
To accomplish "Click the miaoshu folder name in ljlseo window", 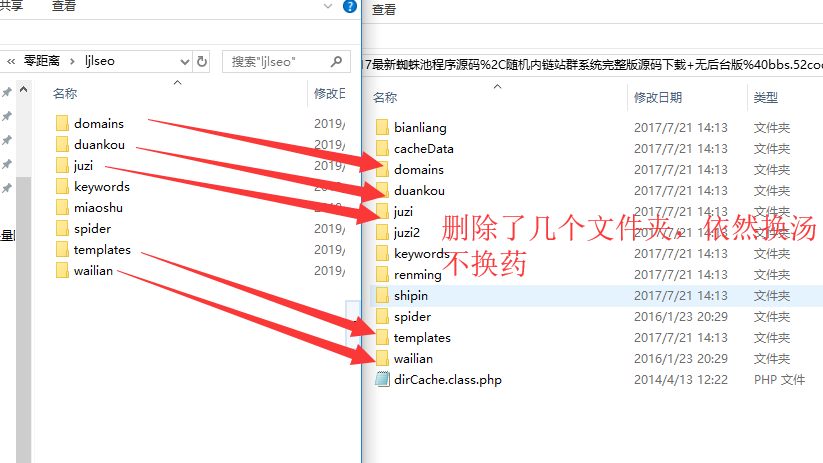I will (x=98, y=207).
